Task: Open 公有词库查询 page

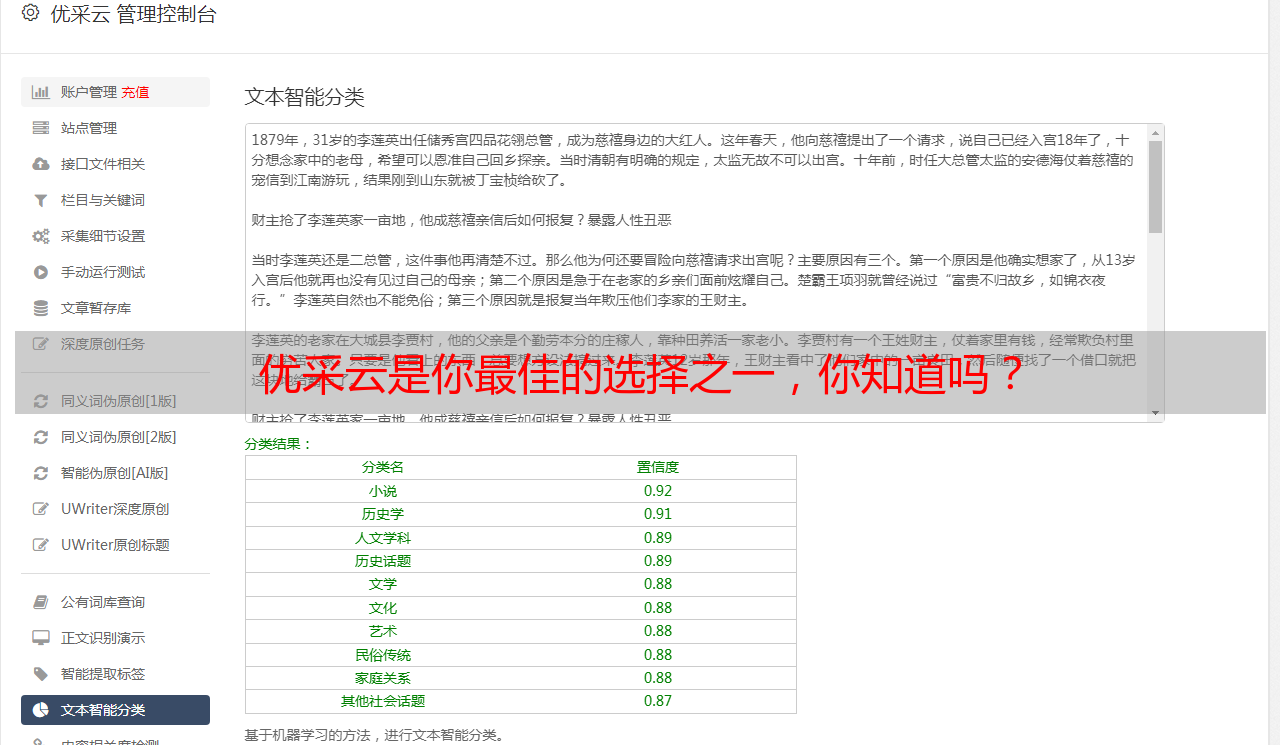Action: pos(115,602)
